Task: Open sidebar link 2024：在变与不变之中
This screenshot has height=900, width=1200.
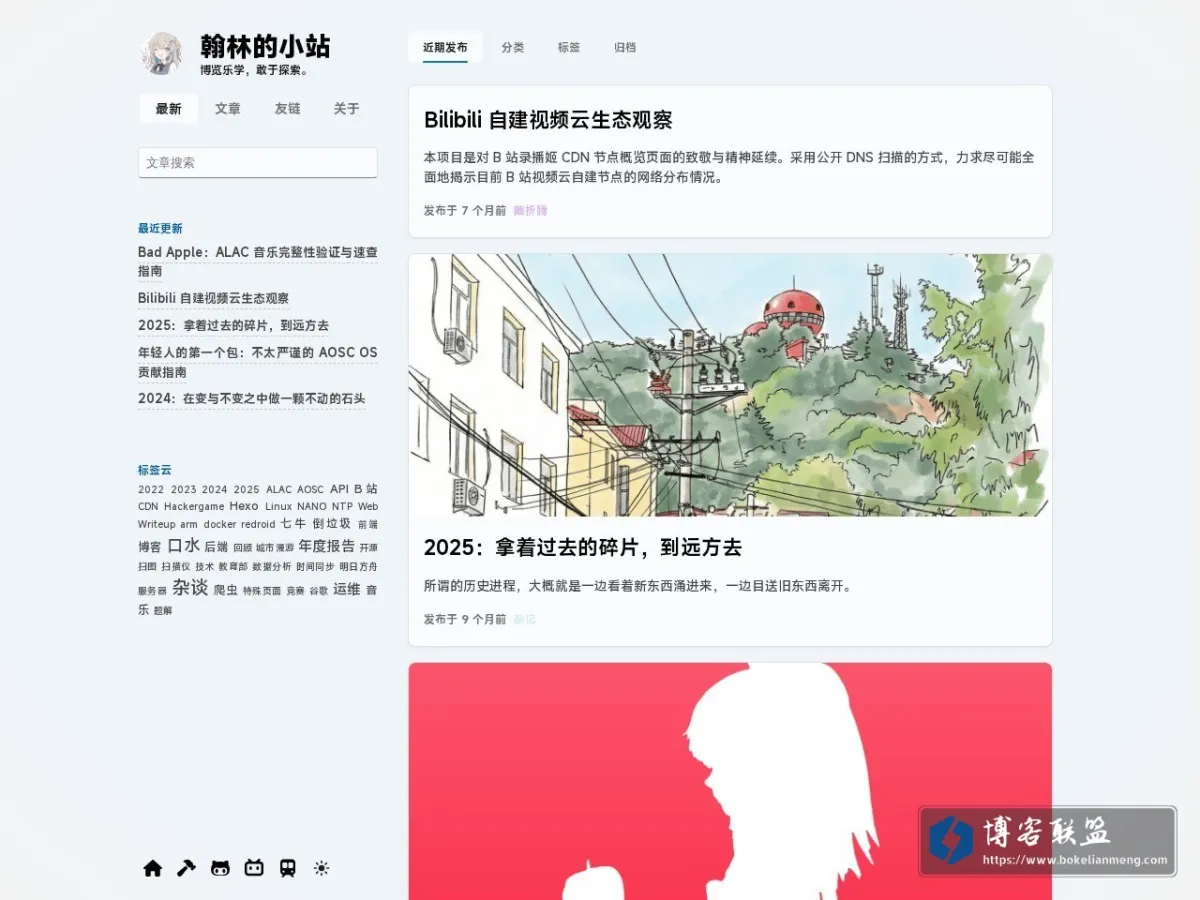Action: [x=252, y=398]
